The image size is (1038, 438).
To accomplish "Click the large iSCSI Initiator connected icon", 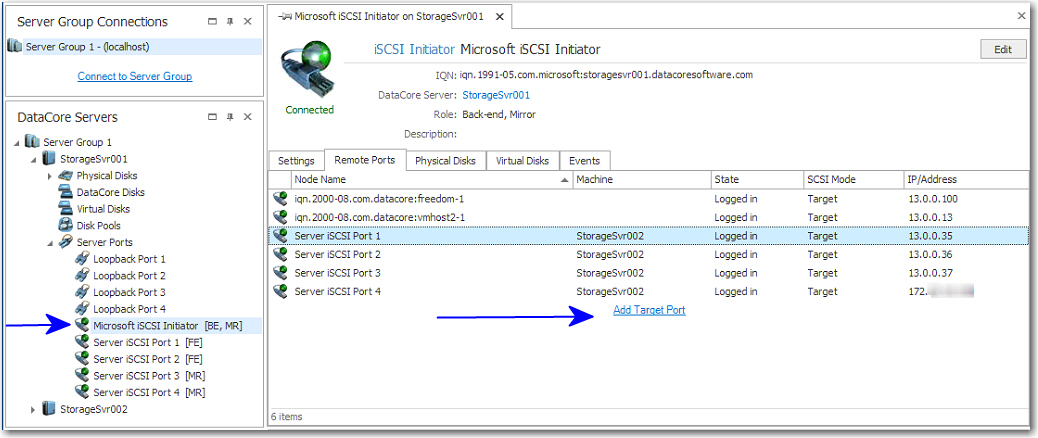I will tap(310, 69).
